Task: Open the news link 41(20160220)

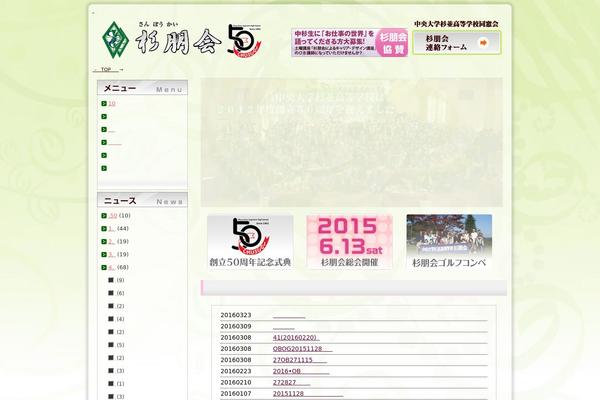Action: tap(296, 338)
